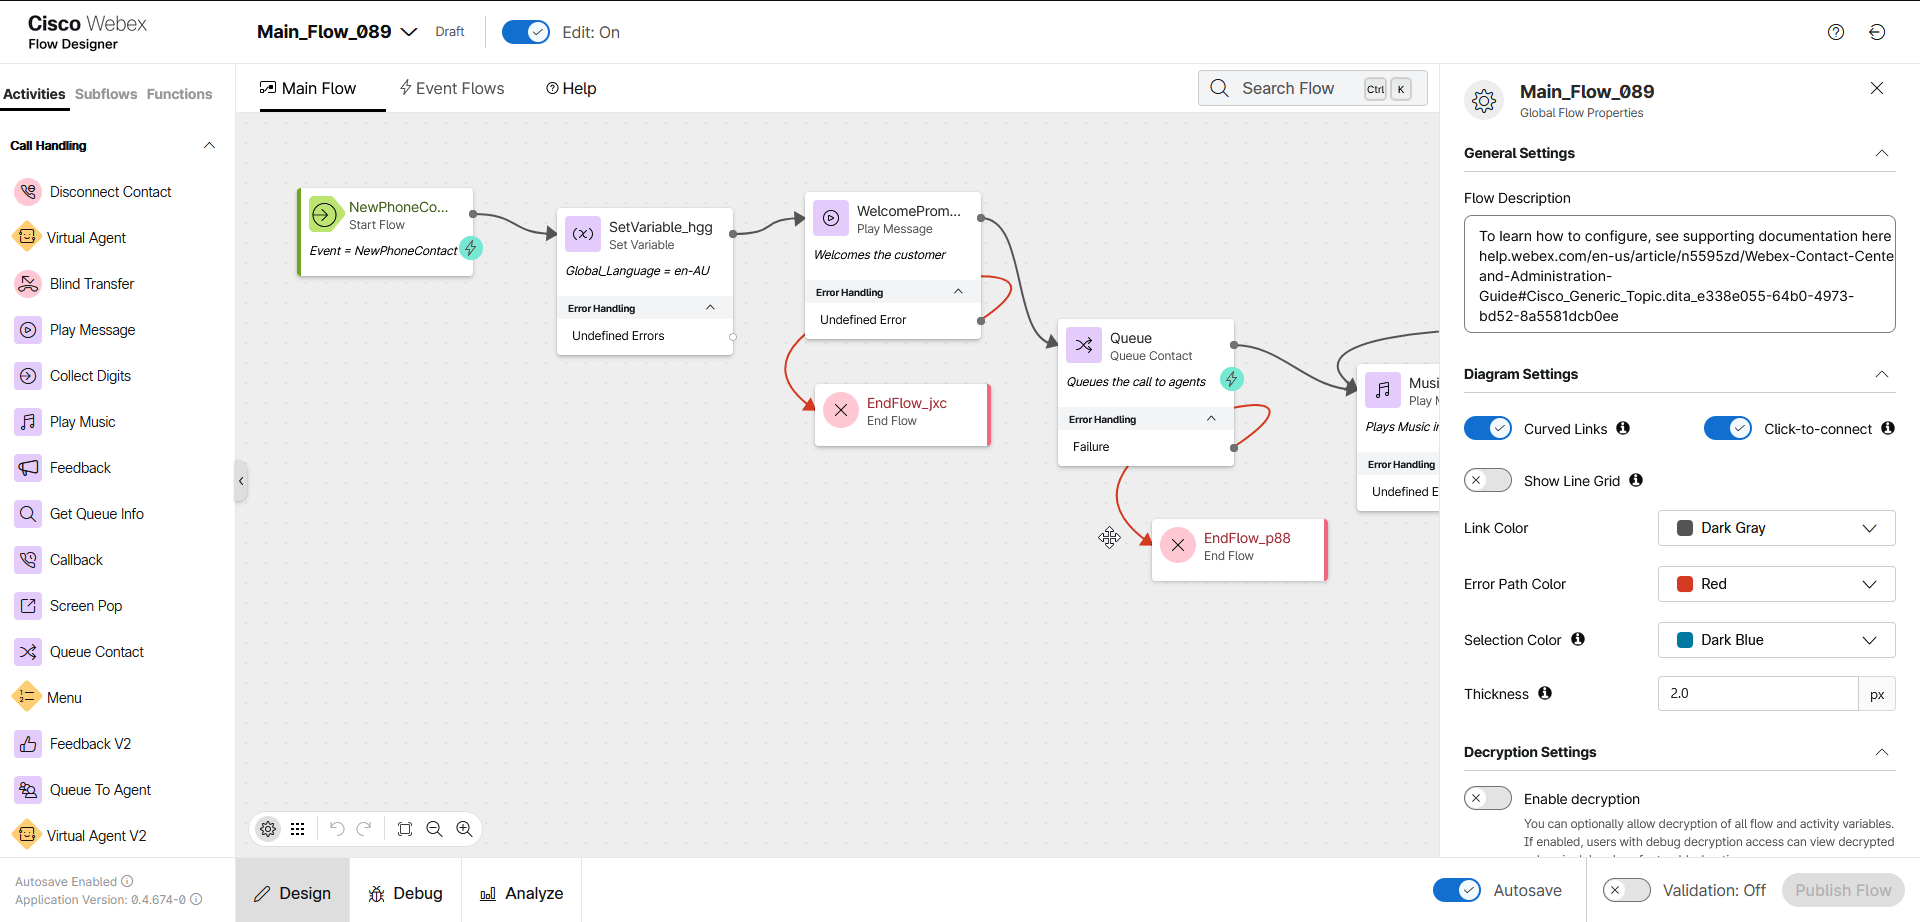Switch to the Functions tab

click(179, 94)
